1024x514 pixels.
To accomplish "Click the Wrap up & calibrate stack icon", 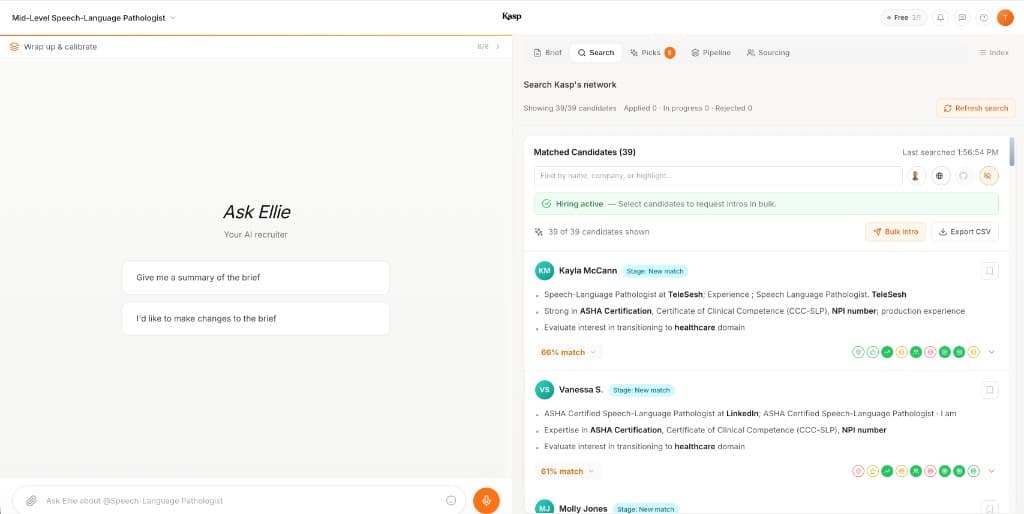I will [14, 47].
